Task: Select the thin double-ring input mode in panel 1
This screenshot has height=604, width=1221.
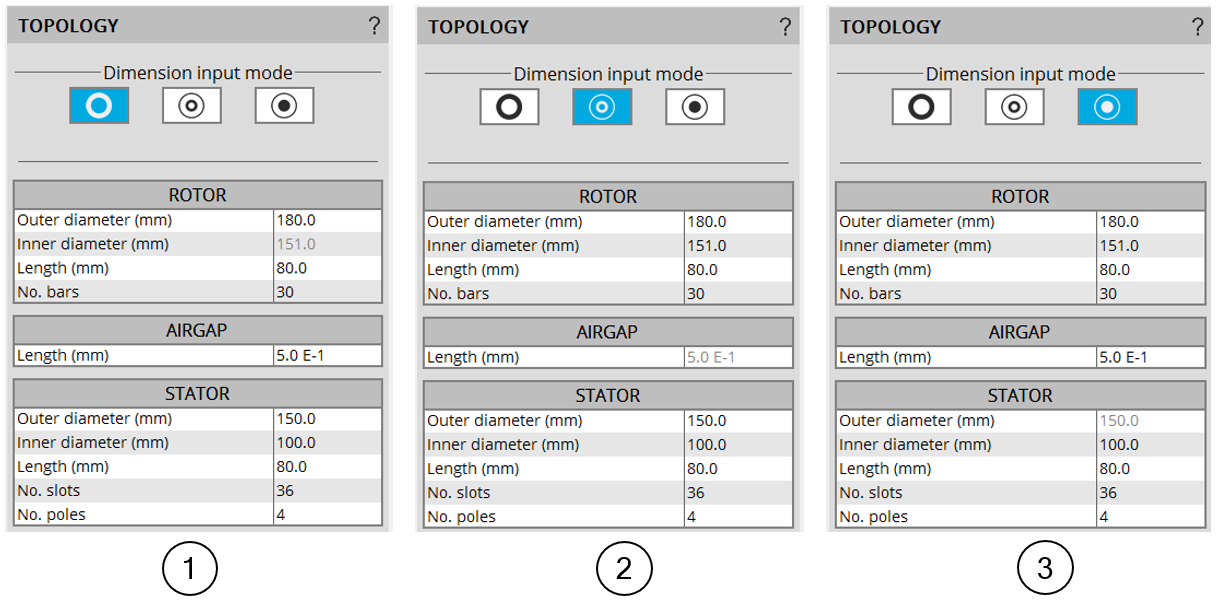Action: (x=192, y=106)
